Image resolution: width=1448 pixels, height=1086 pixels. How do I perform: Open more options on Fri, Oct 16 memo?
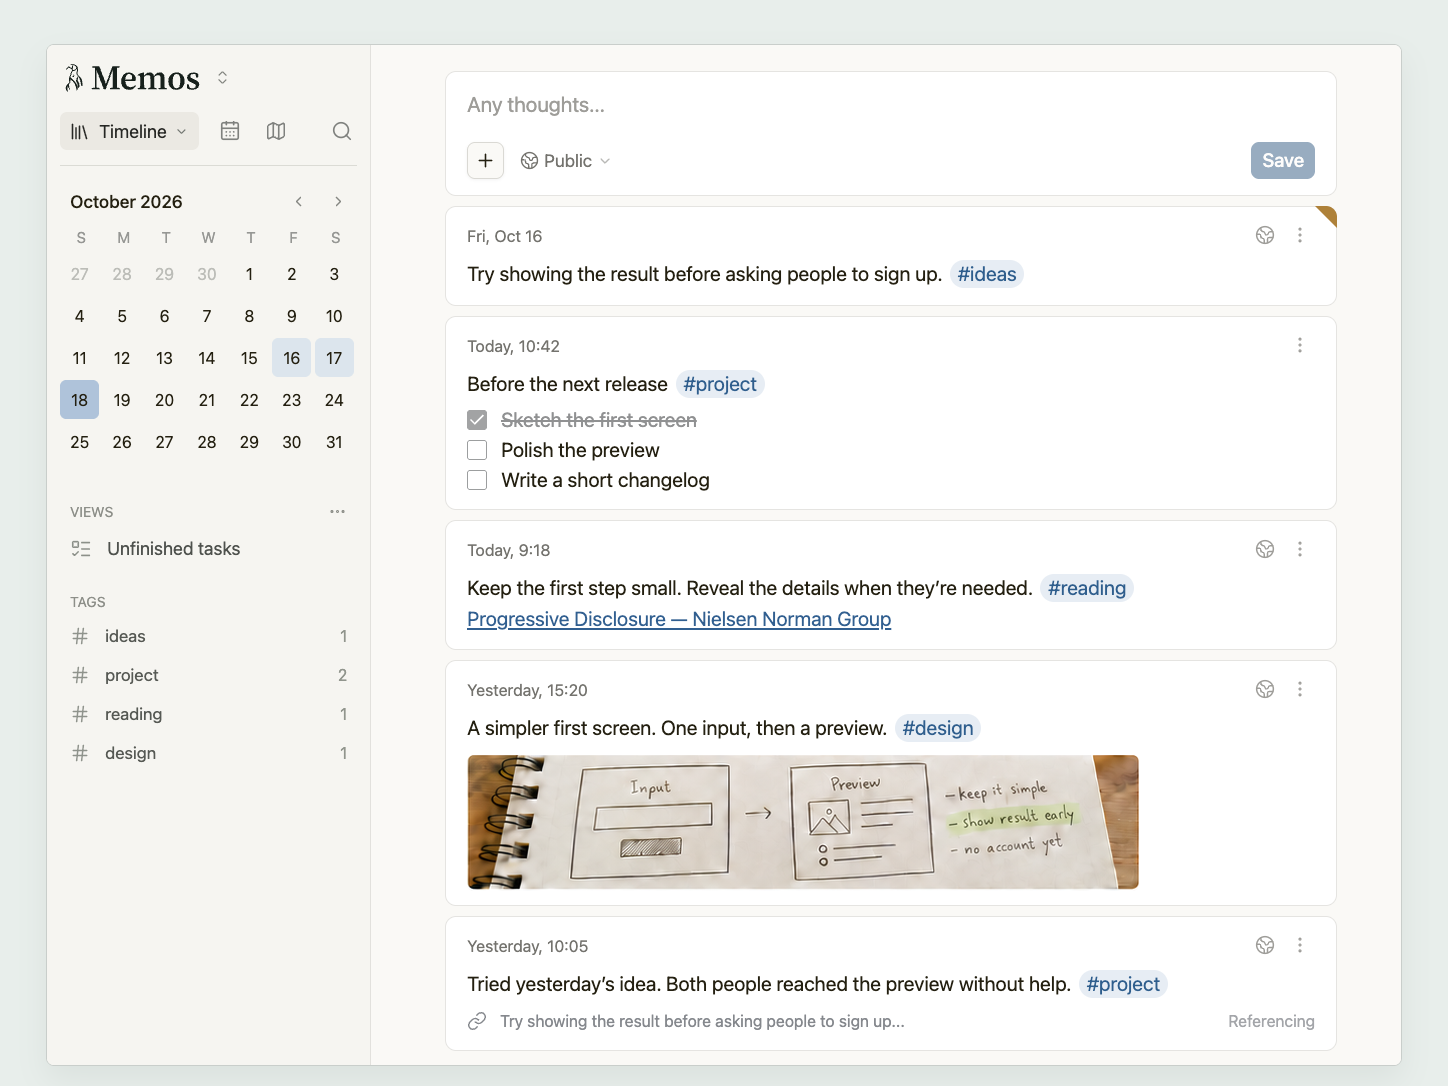pos(1300,235)
